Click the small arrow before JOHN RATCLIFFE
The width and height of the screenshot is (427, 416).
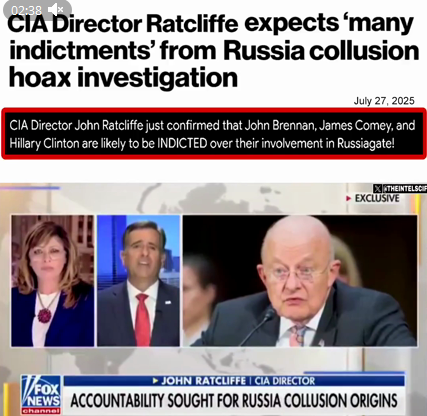pos(155,381)
